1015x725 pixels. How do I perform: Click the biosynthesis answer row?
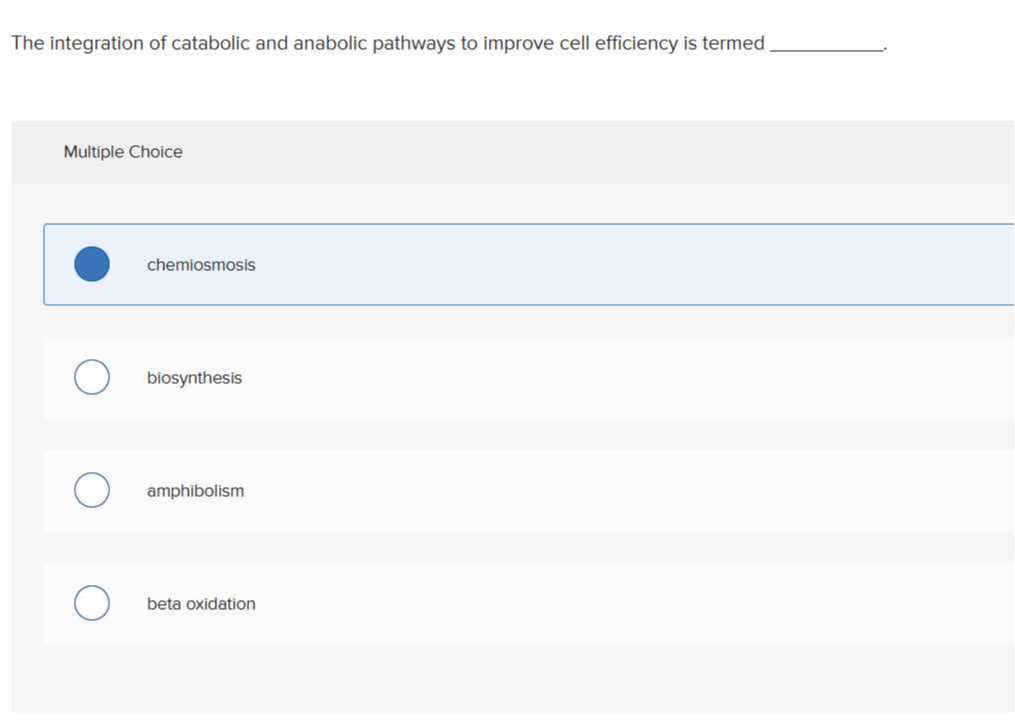[x=500, y=377]
